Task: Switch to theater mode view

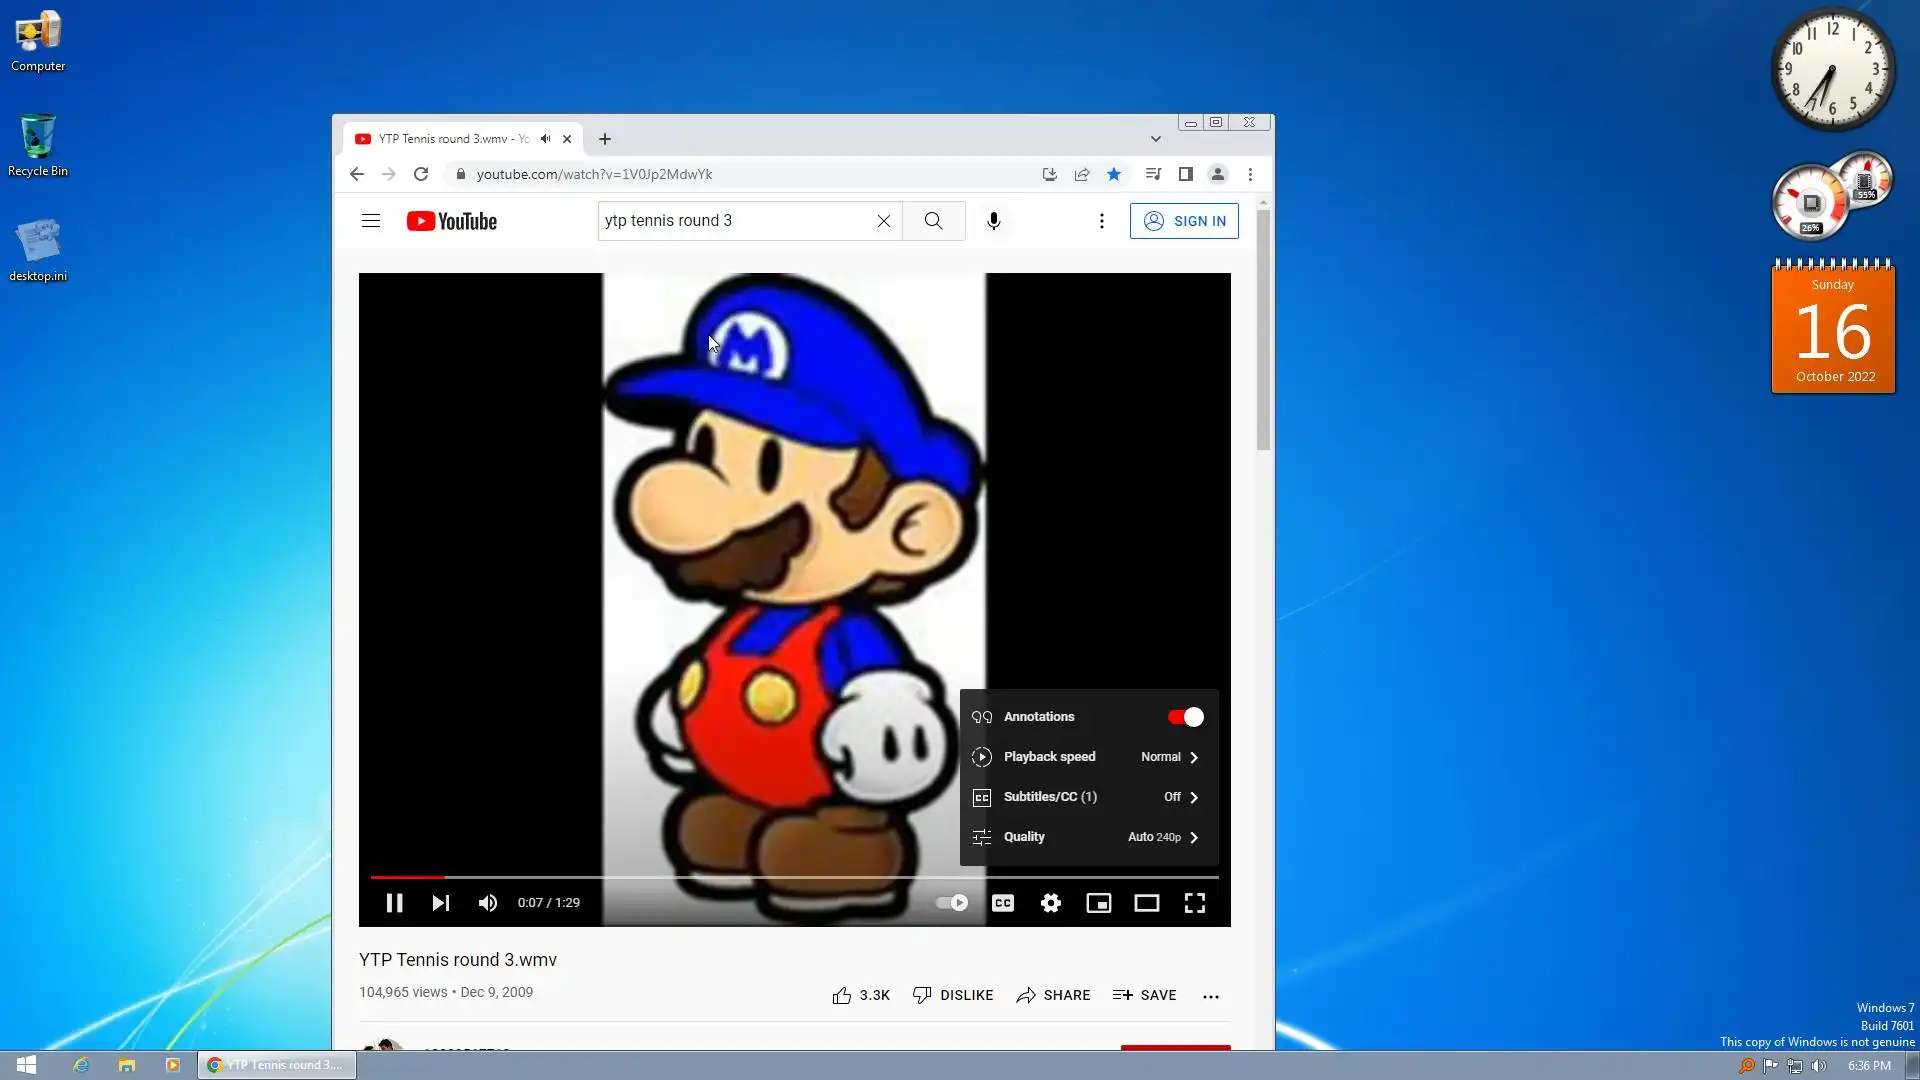Action: [1146, 903]
